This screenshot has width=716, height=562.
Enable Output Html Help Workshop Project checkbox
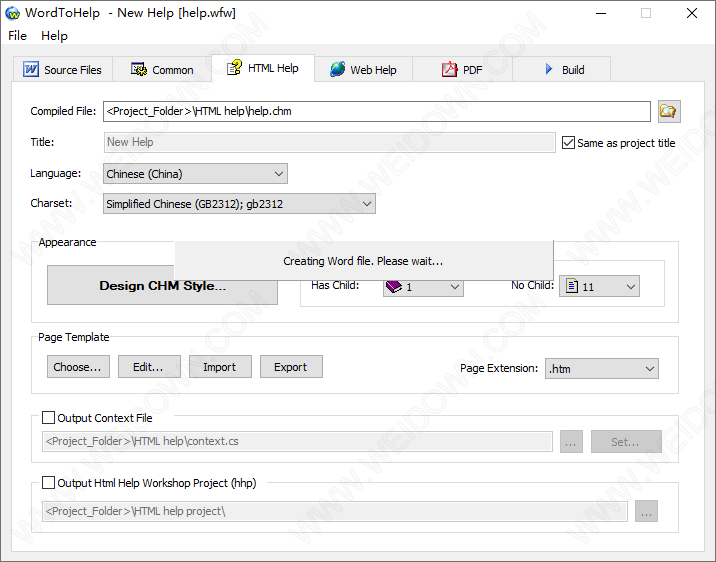pyautogui.click(x=48, y=483)
